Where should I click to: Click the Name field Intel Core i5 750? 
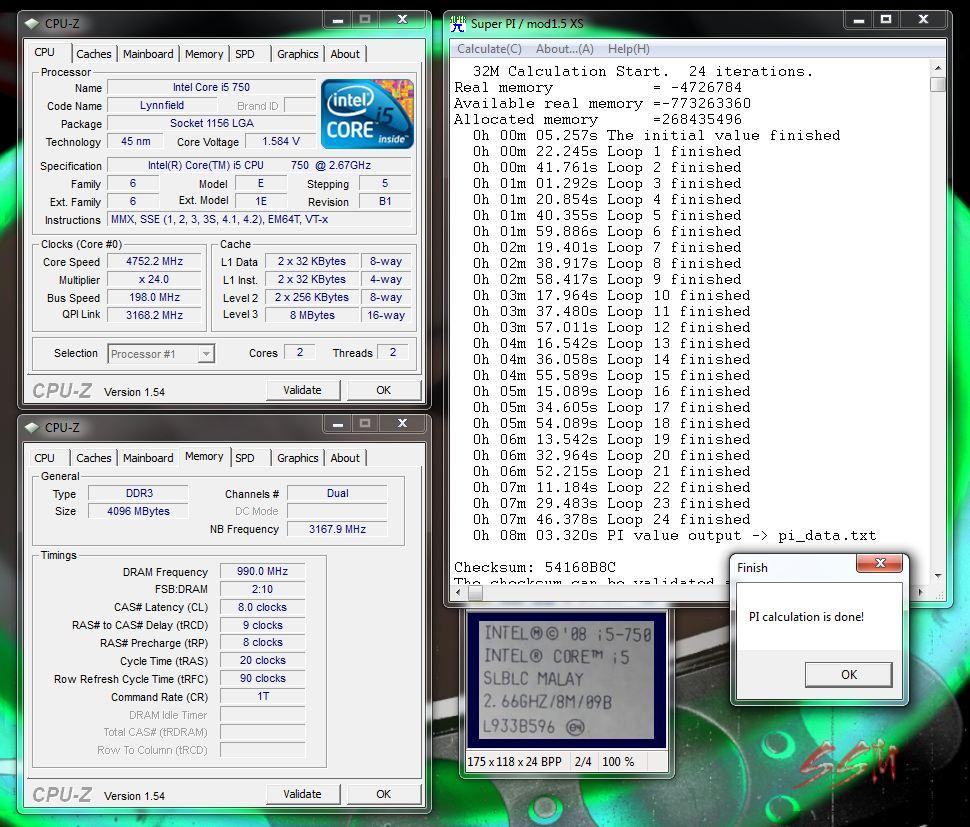pos(212,88)
